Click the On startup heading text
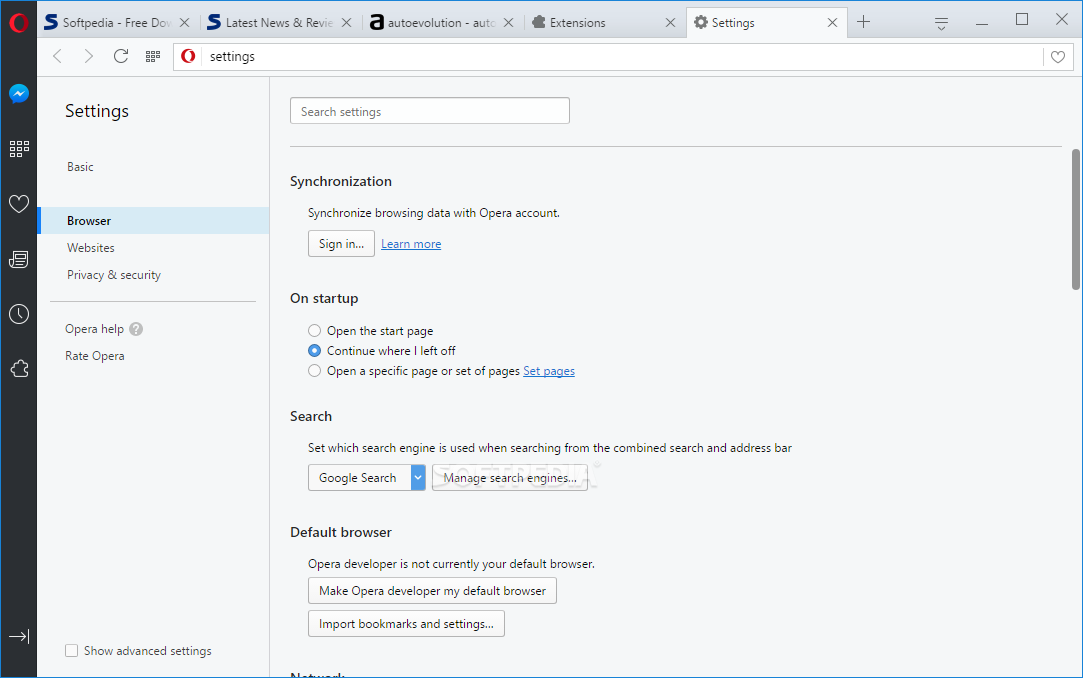The height and width of the screenshot is (678, 1083). pos(324,299)
